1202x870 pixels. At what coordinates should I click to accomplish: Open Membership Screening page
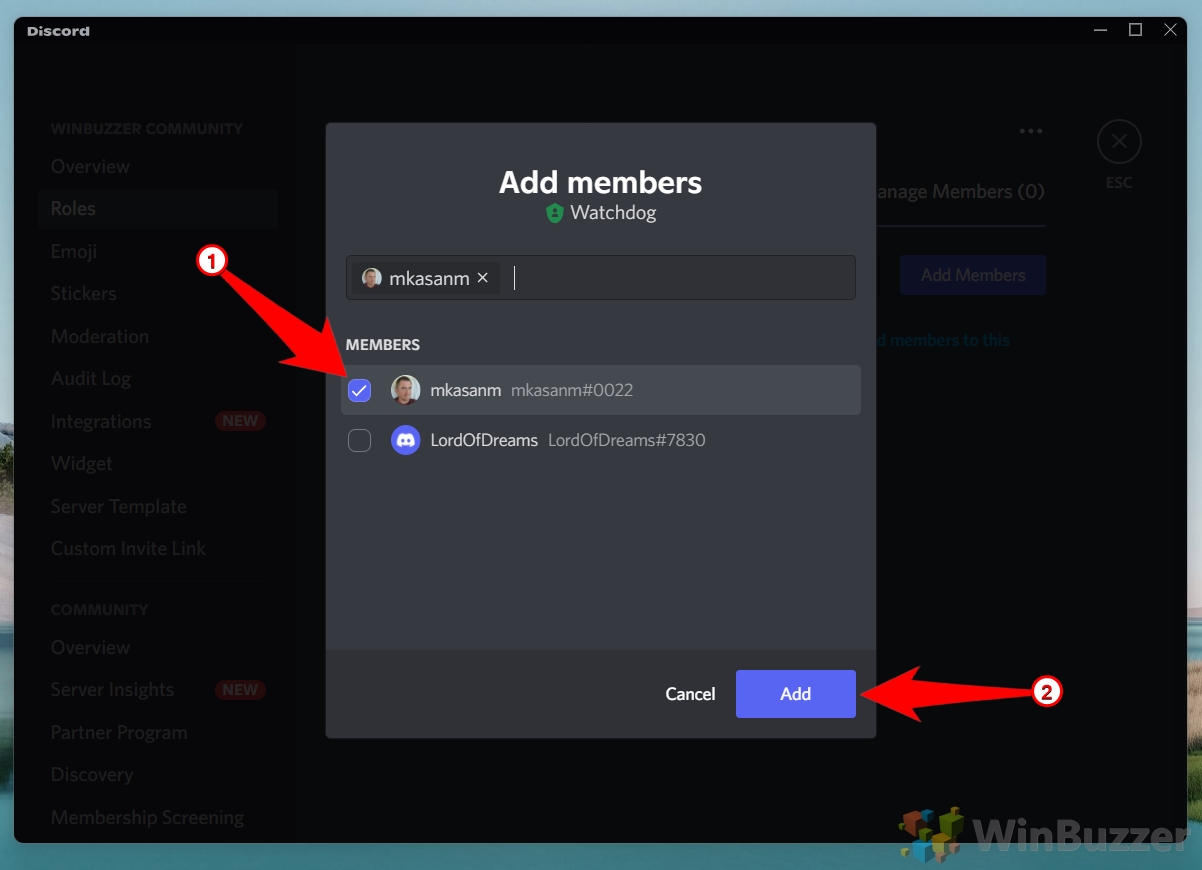click(147, 817)
